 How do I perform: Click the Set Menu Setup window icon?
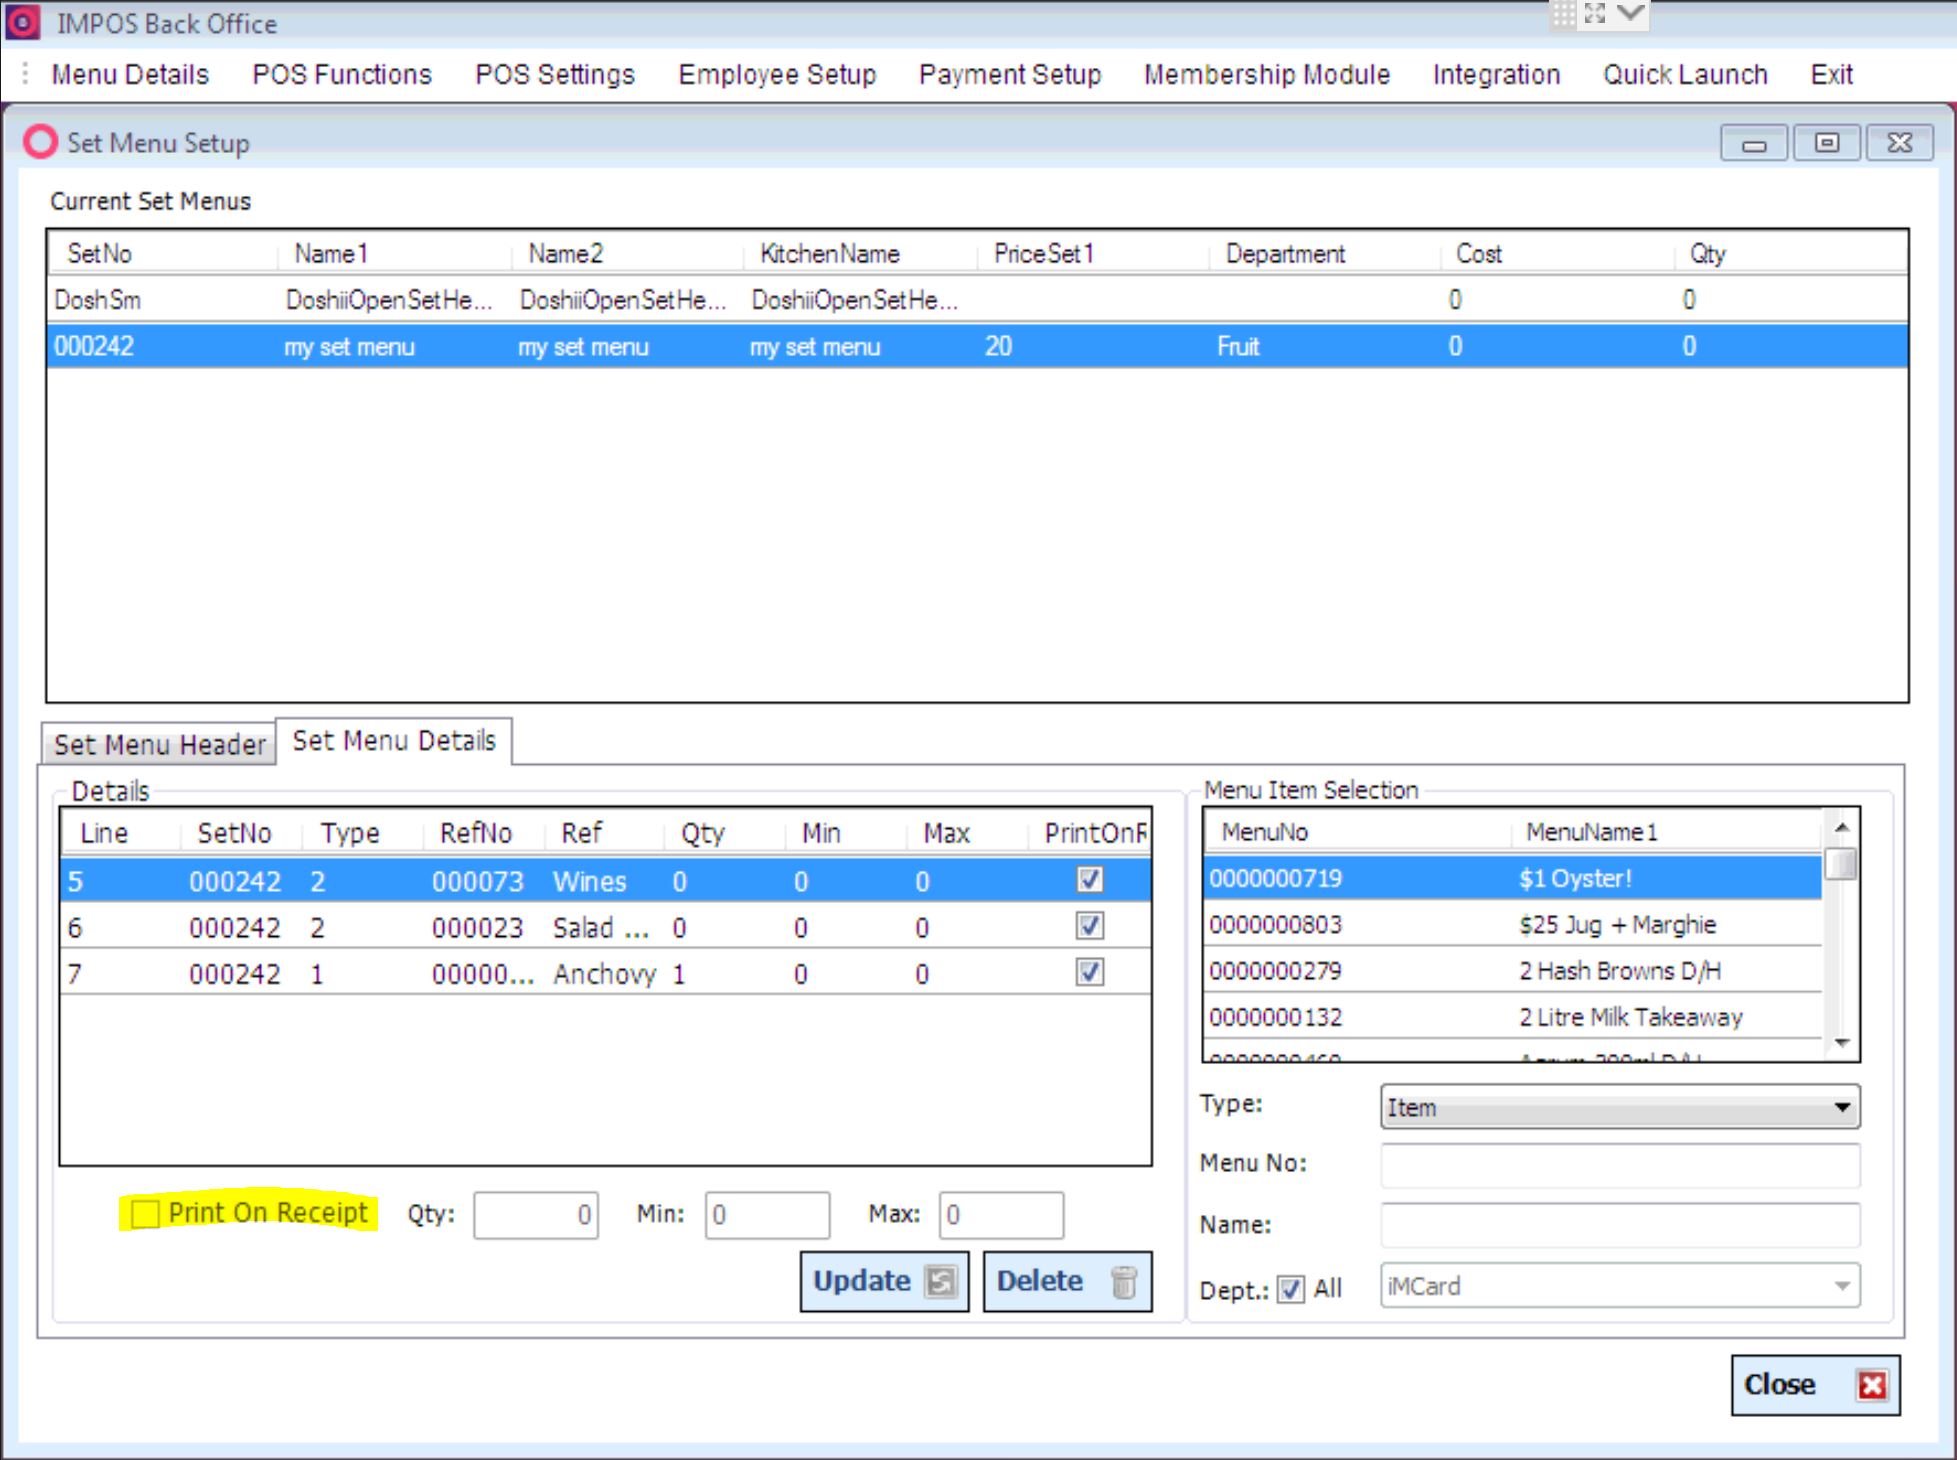coord(40,142)
